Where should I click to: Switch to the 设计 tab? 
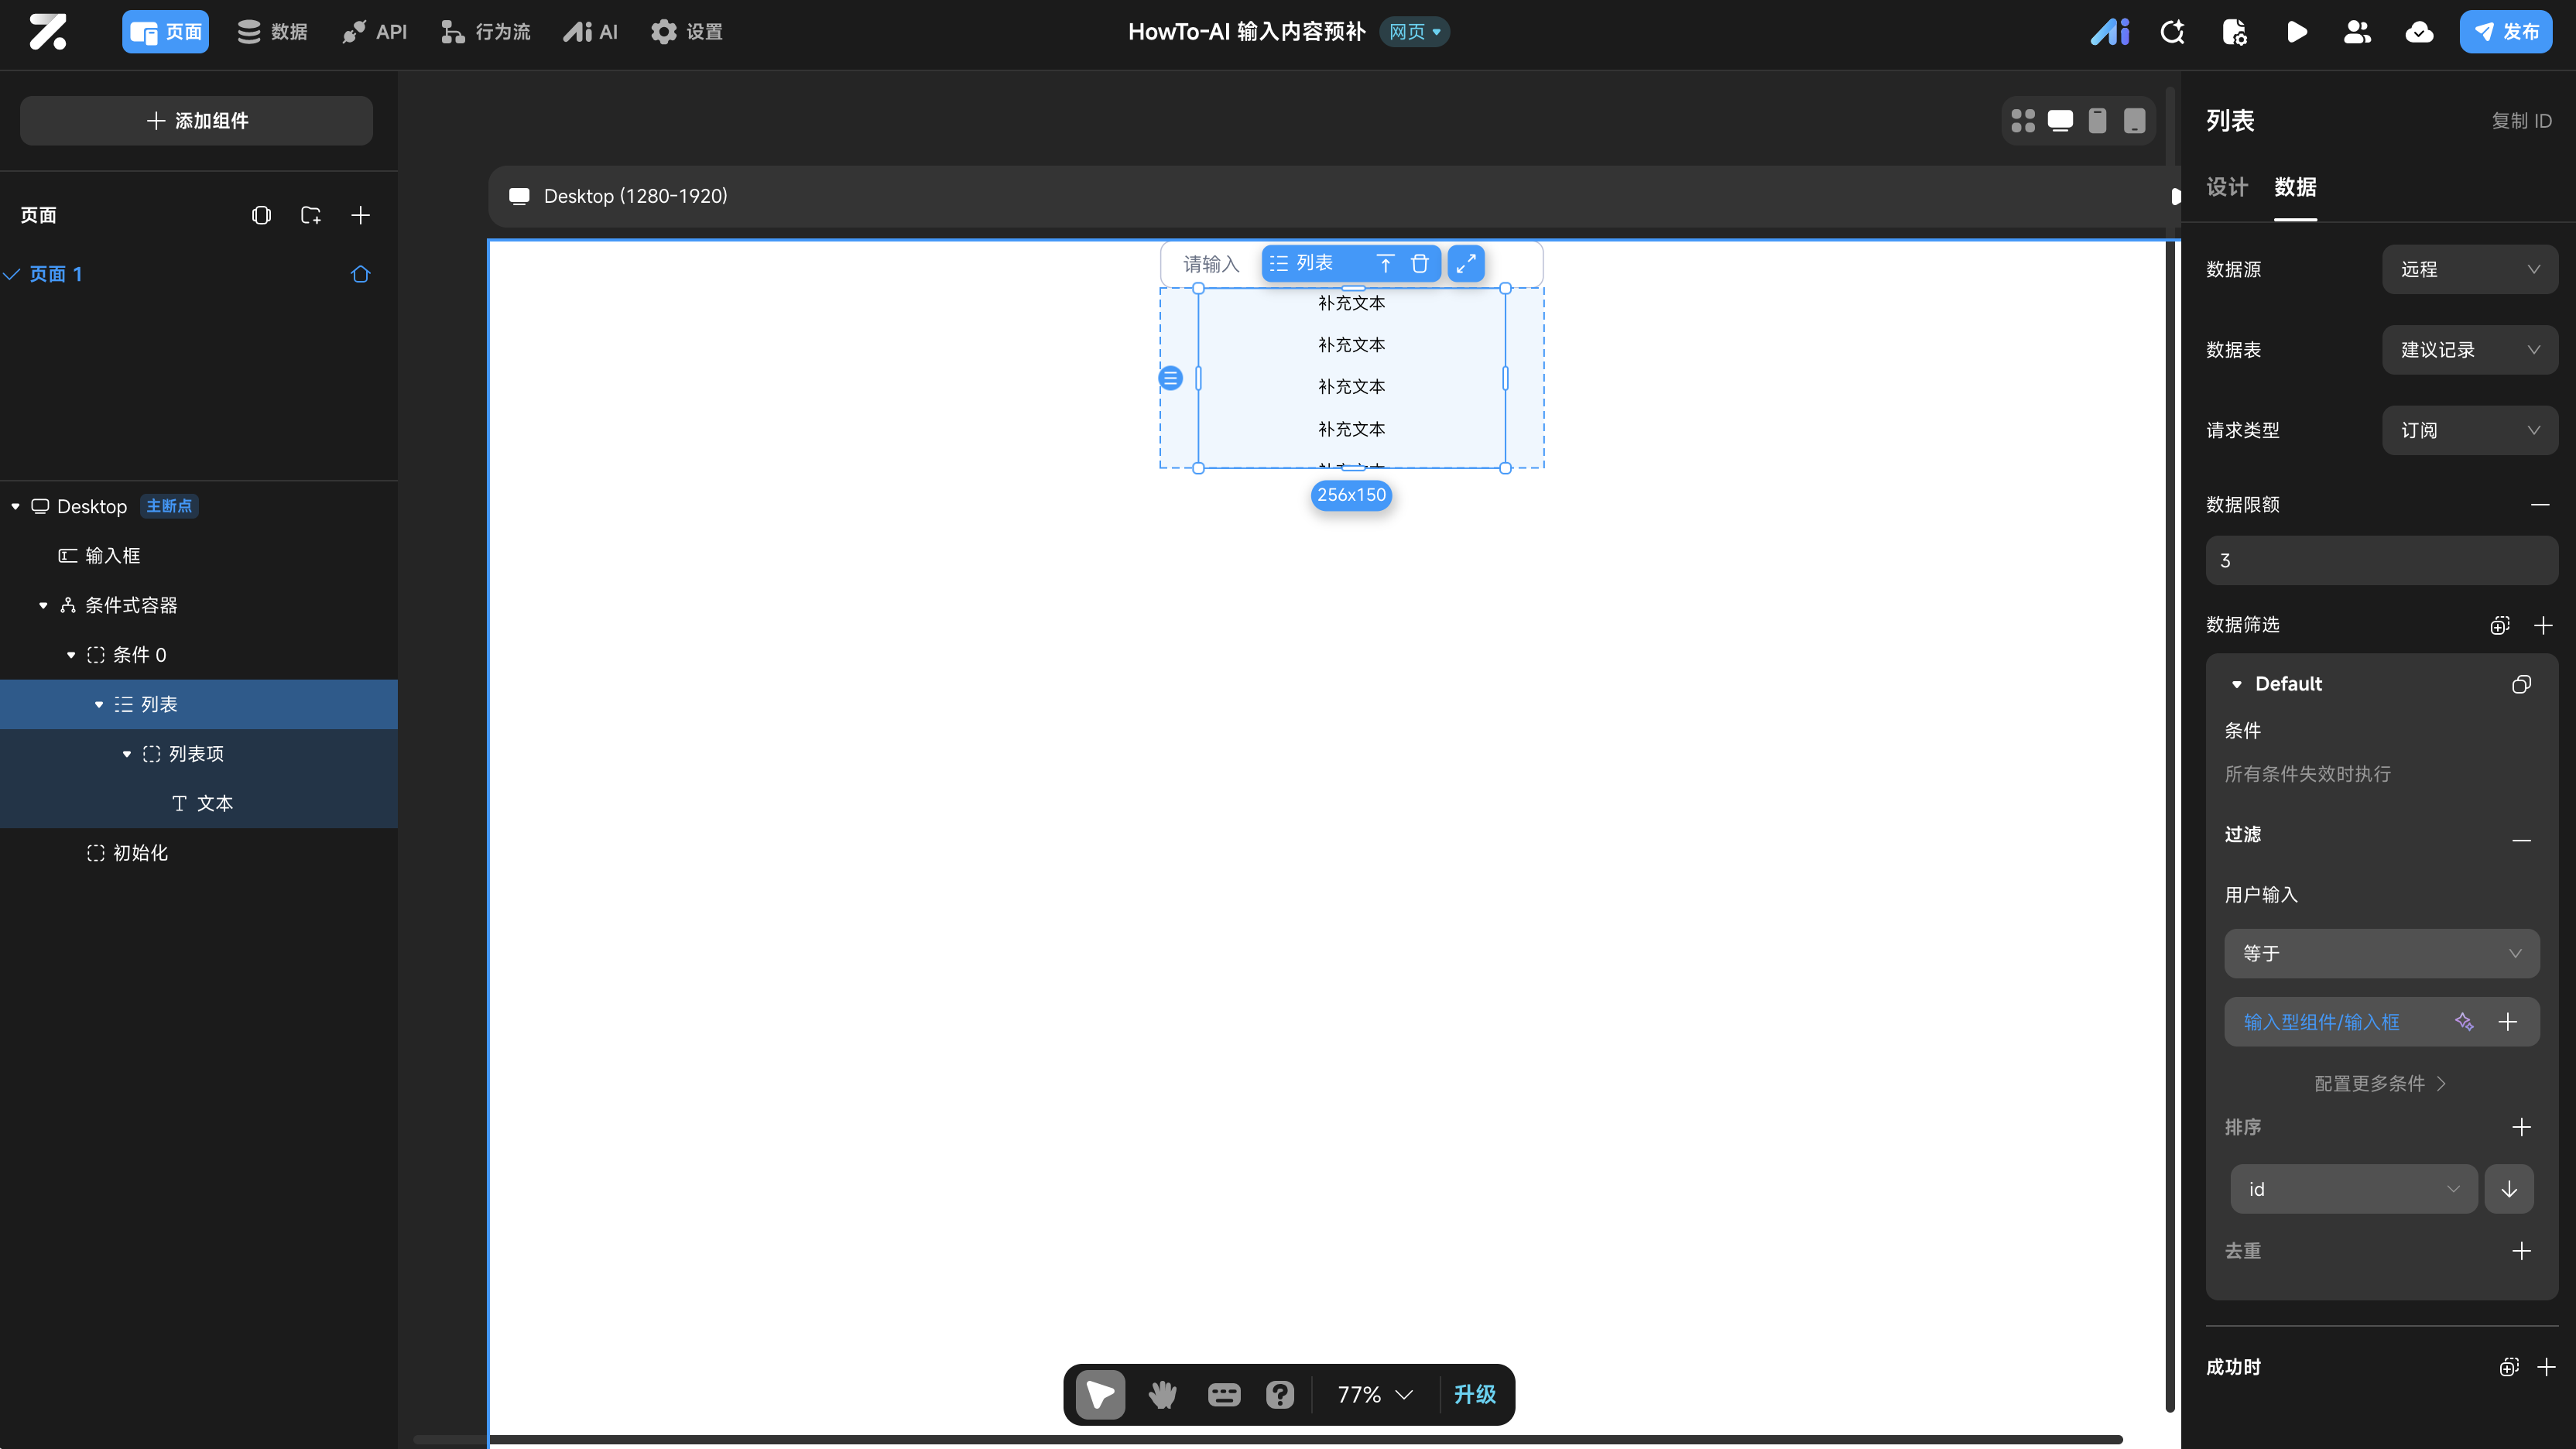pyautogui.click(x=2227, y=187)
